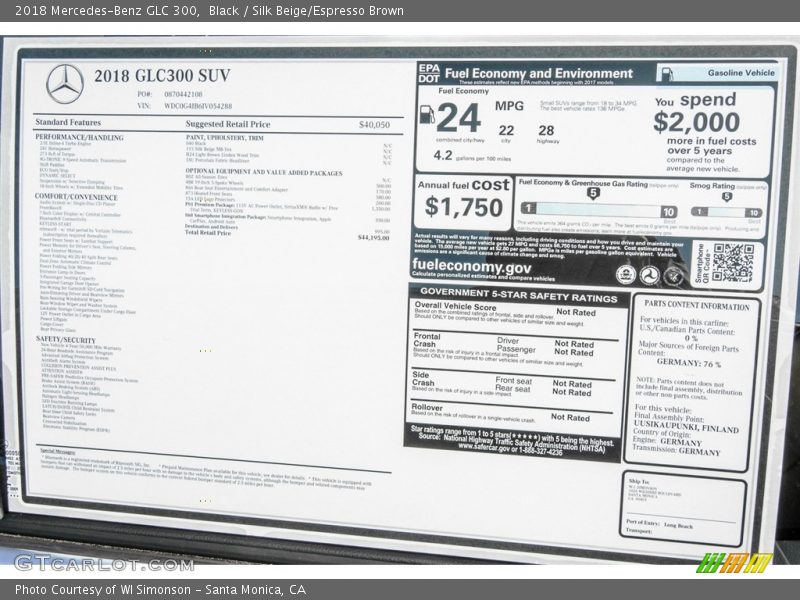This screenshot has width=800, height=600.
Task: Click the EPA DOT logo
Action: pos(429,74)
